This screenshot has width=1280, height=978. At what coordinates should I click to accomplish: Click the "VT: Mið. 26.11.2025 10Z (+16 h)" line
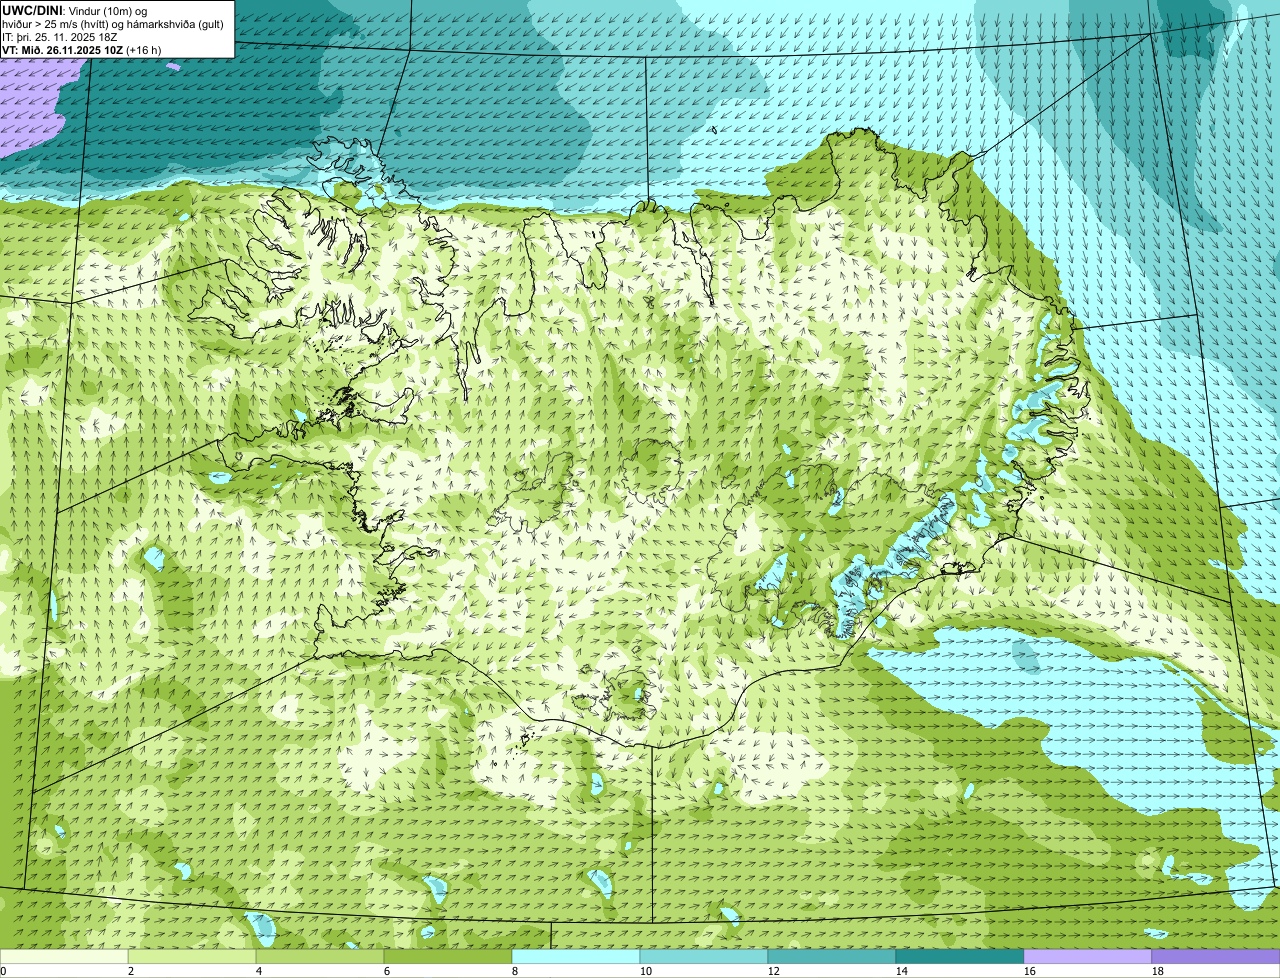(82, 49)
